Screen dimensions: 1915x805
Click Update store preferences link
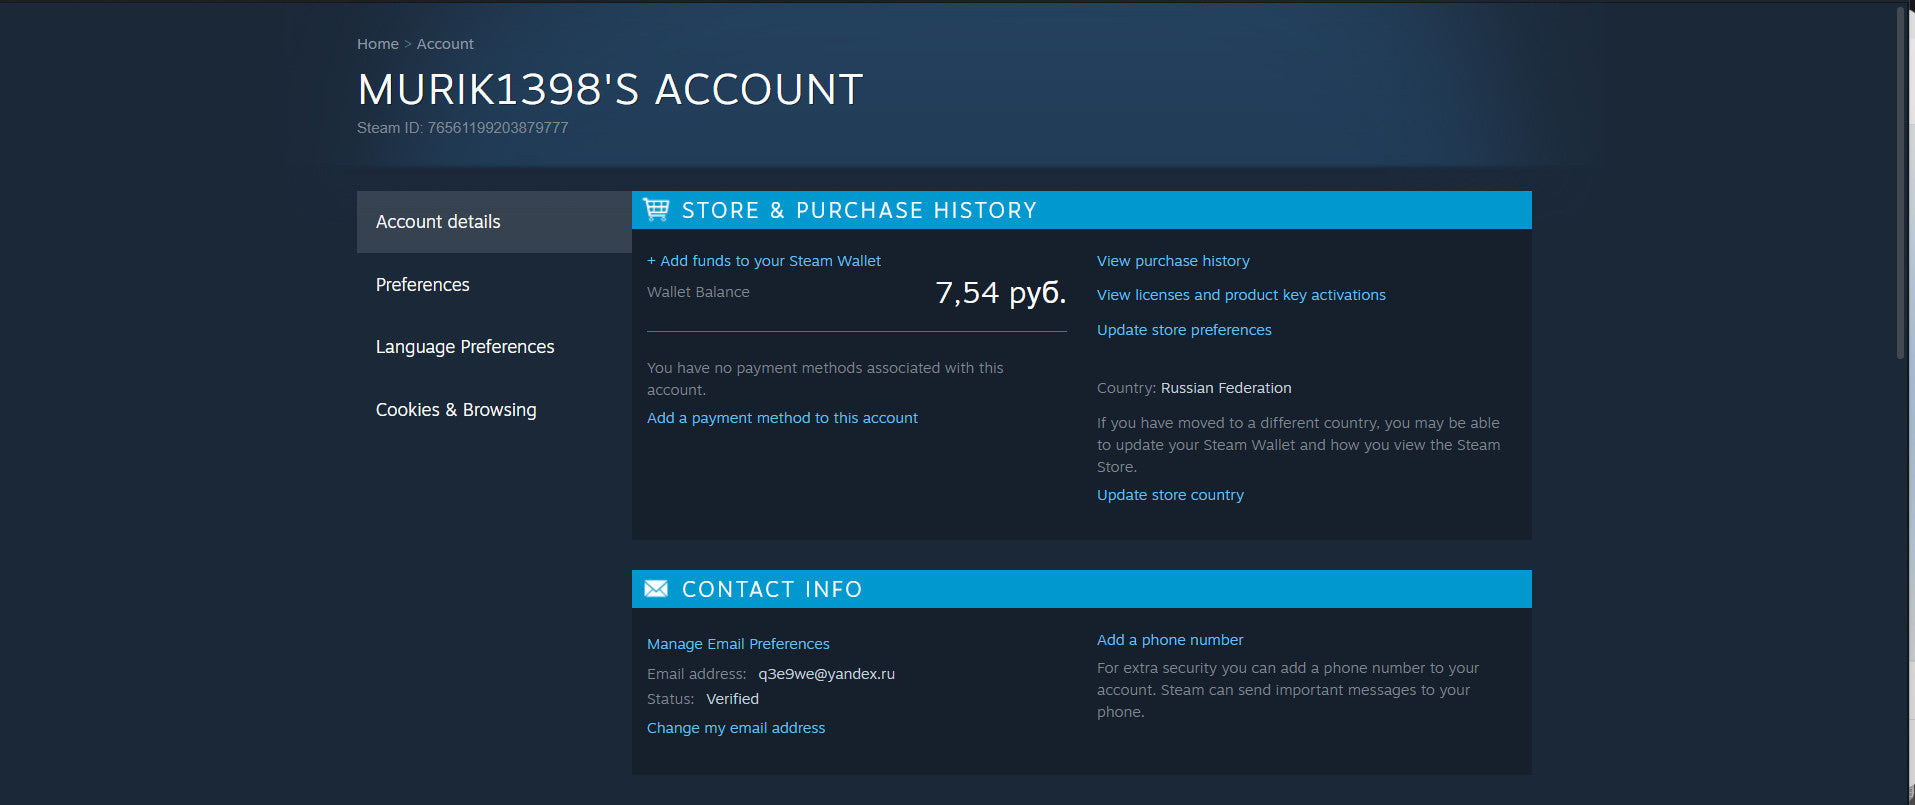point(1184,330)
